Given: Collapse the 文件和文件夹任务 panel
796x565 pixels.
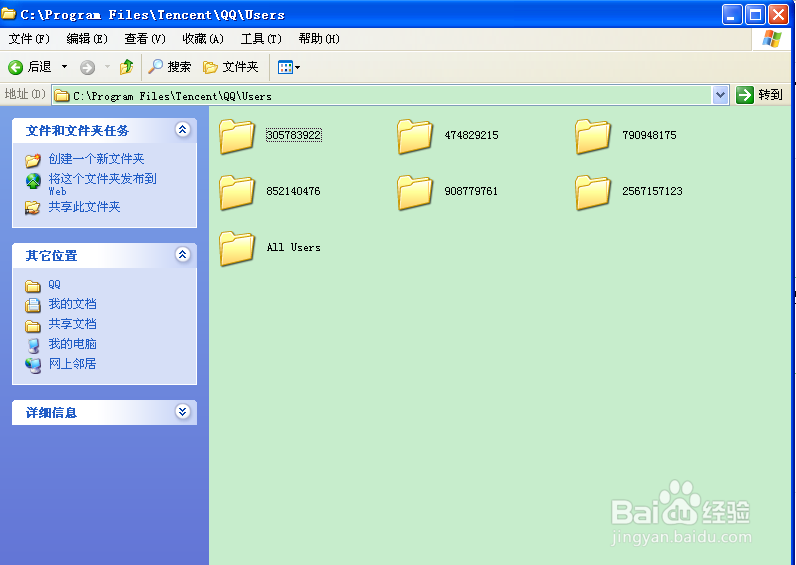Looking at the screenshot, I should tap(182, 130).
